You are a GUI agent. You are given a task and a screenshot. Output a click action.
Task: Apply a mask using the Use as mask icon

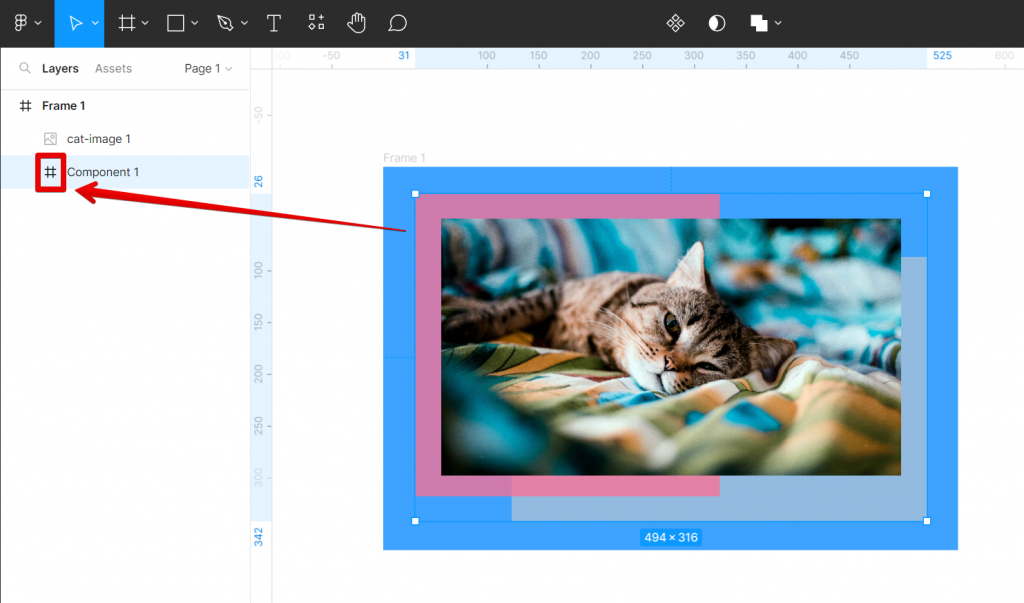[x=716, y=22]
